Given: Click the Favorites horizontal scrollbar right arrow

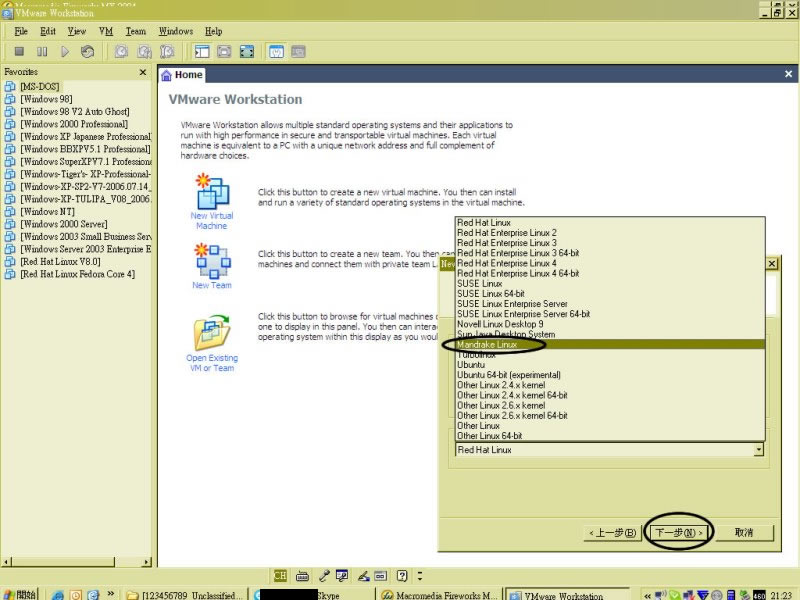Looking at the screenshot, I should coord(147,562).
